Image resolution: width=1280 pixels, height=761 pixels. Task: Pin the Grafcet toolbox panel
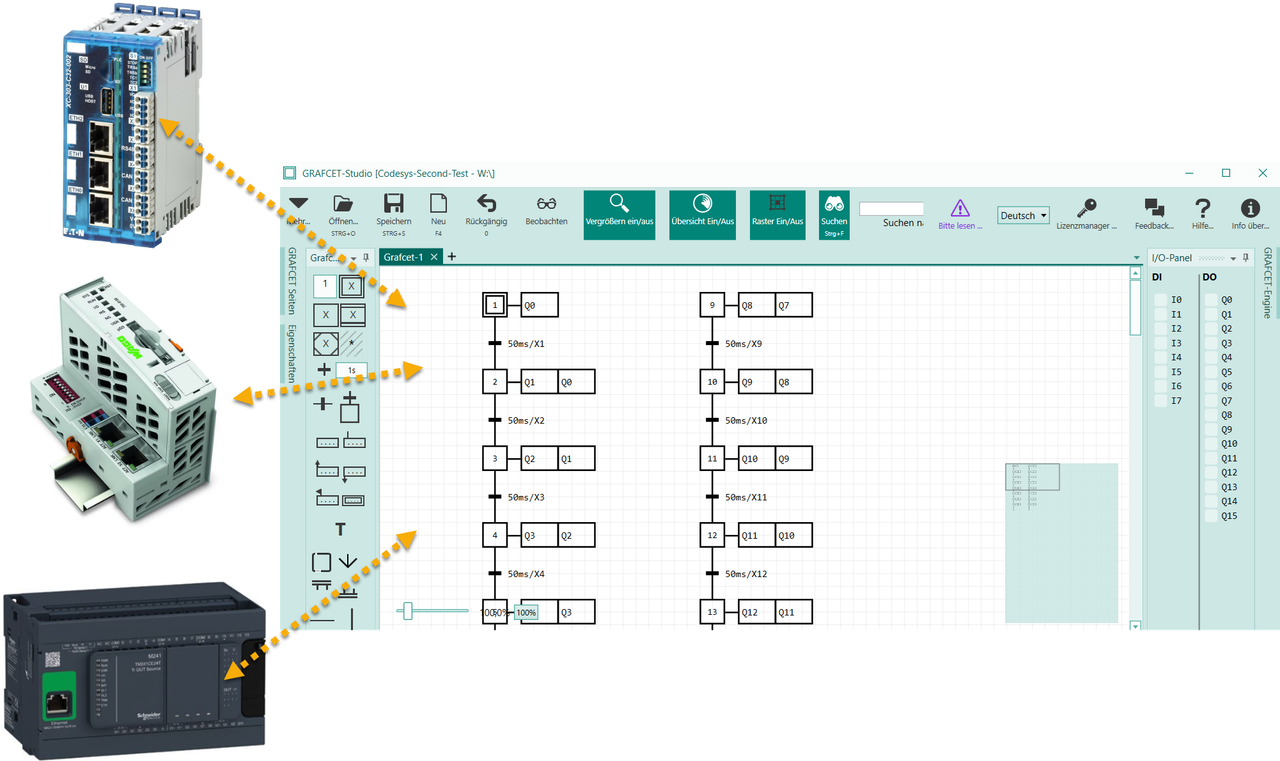[366, 258]
